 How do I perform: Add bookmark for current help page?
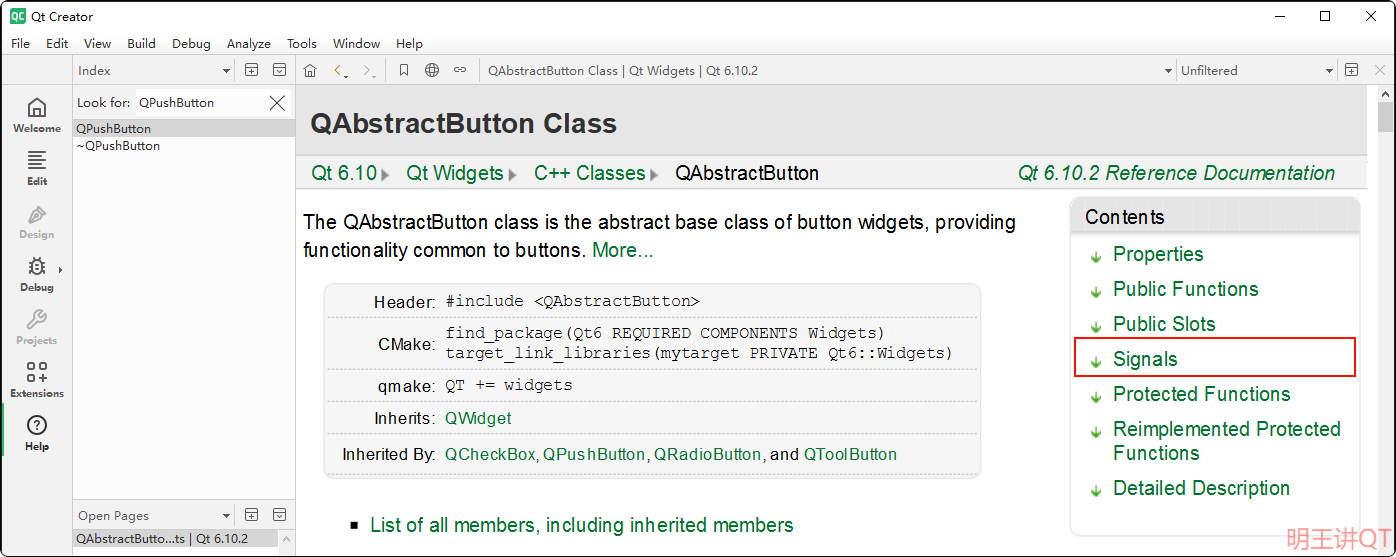(x=404, y=70)
